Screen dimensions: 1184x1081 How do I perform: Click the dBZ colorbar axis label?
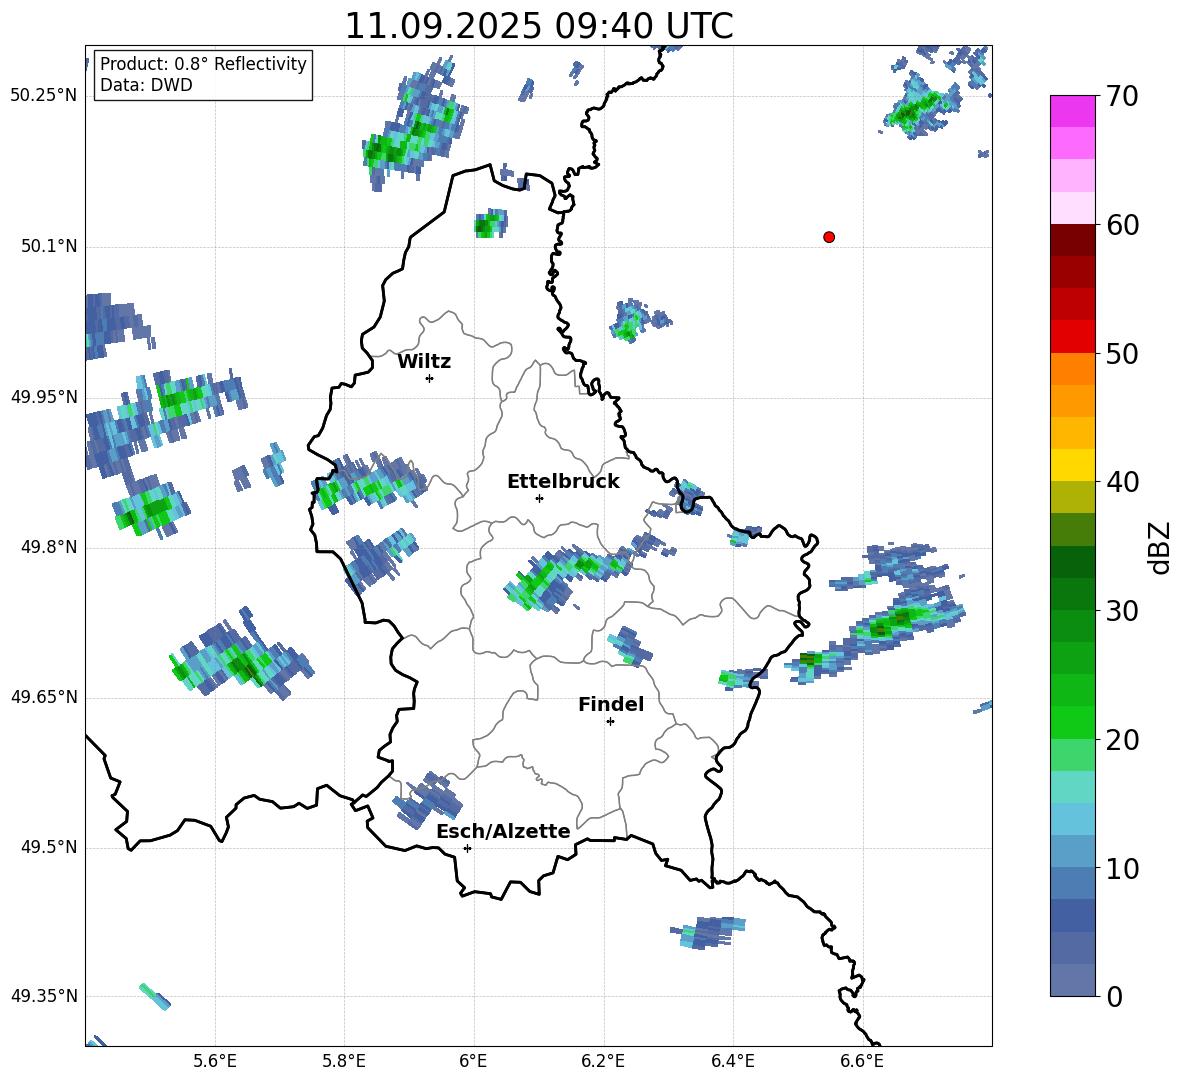(x=1160, y=547)
